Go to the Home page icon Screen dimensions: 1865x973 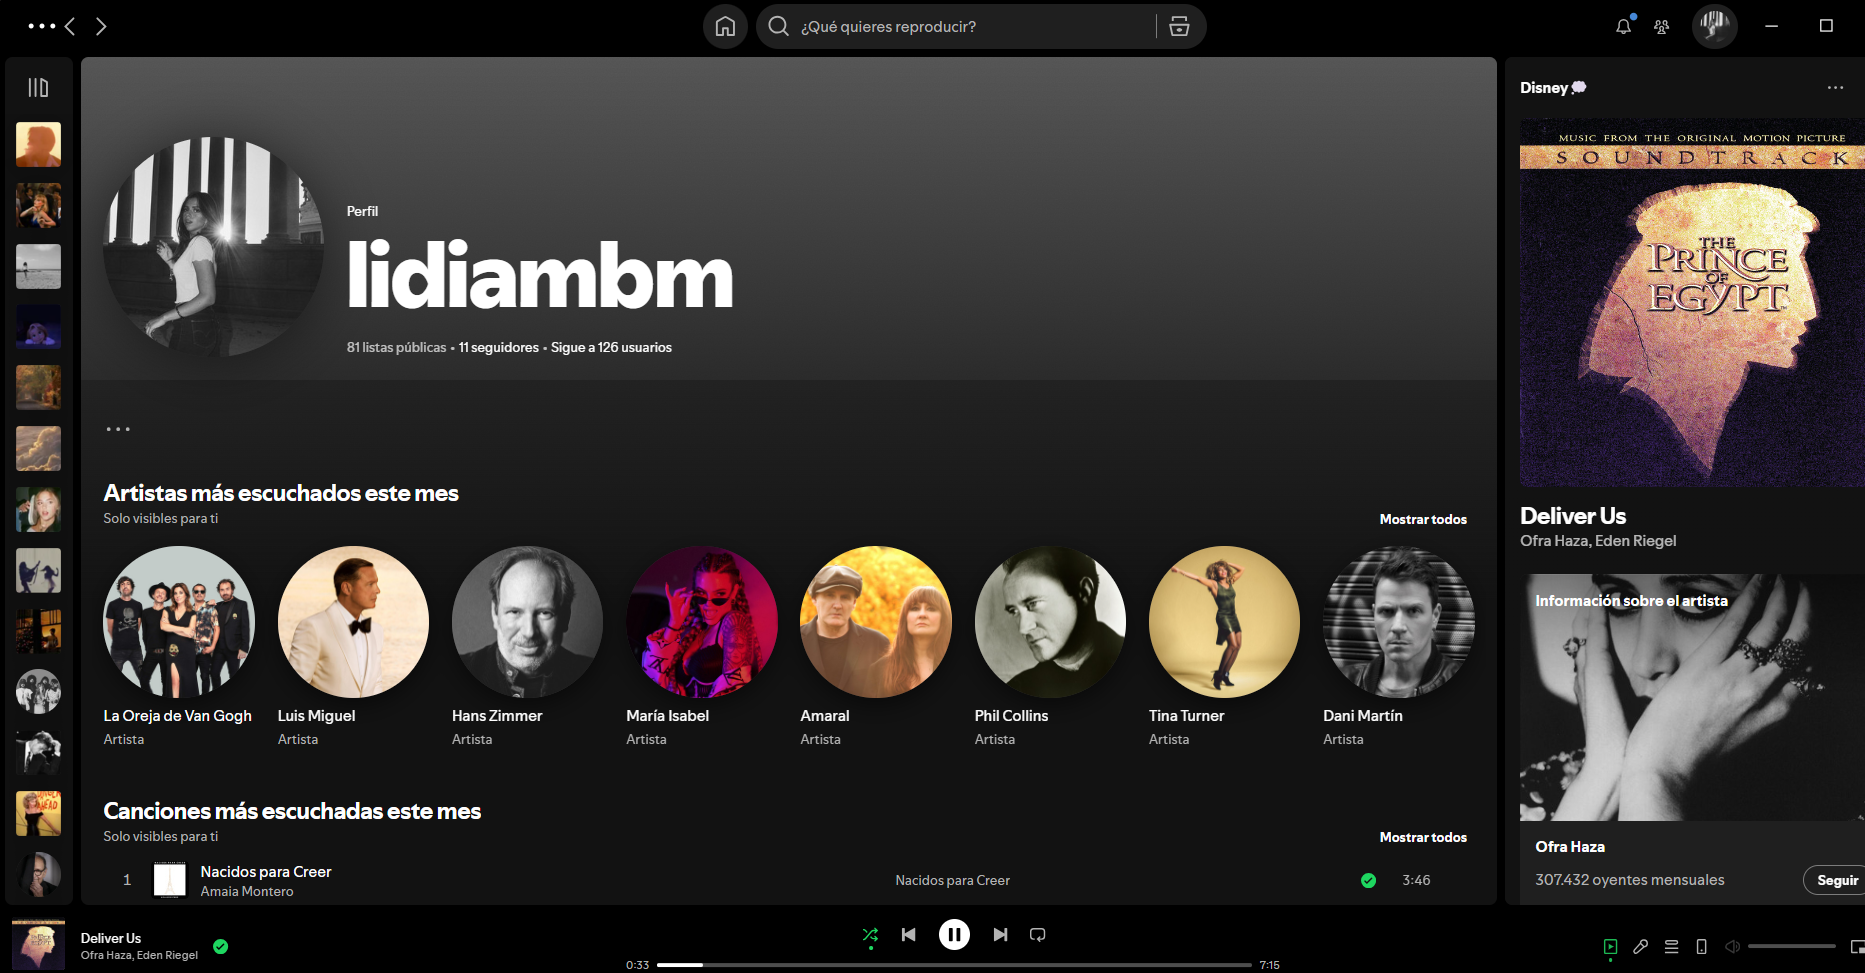pyautogui.click(x=725, y=26)
